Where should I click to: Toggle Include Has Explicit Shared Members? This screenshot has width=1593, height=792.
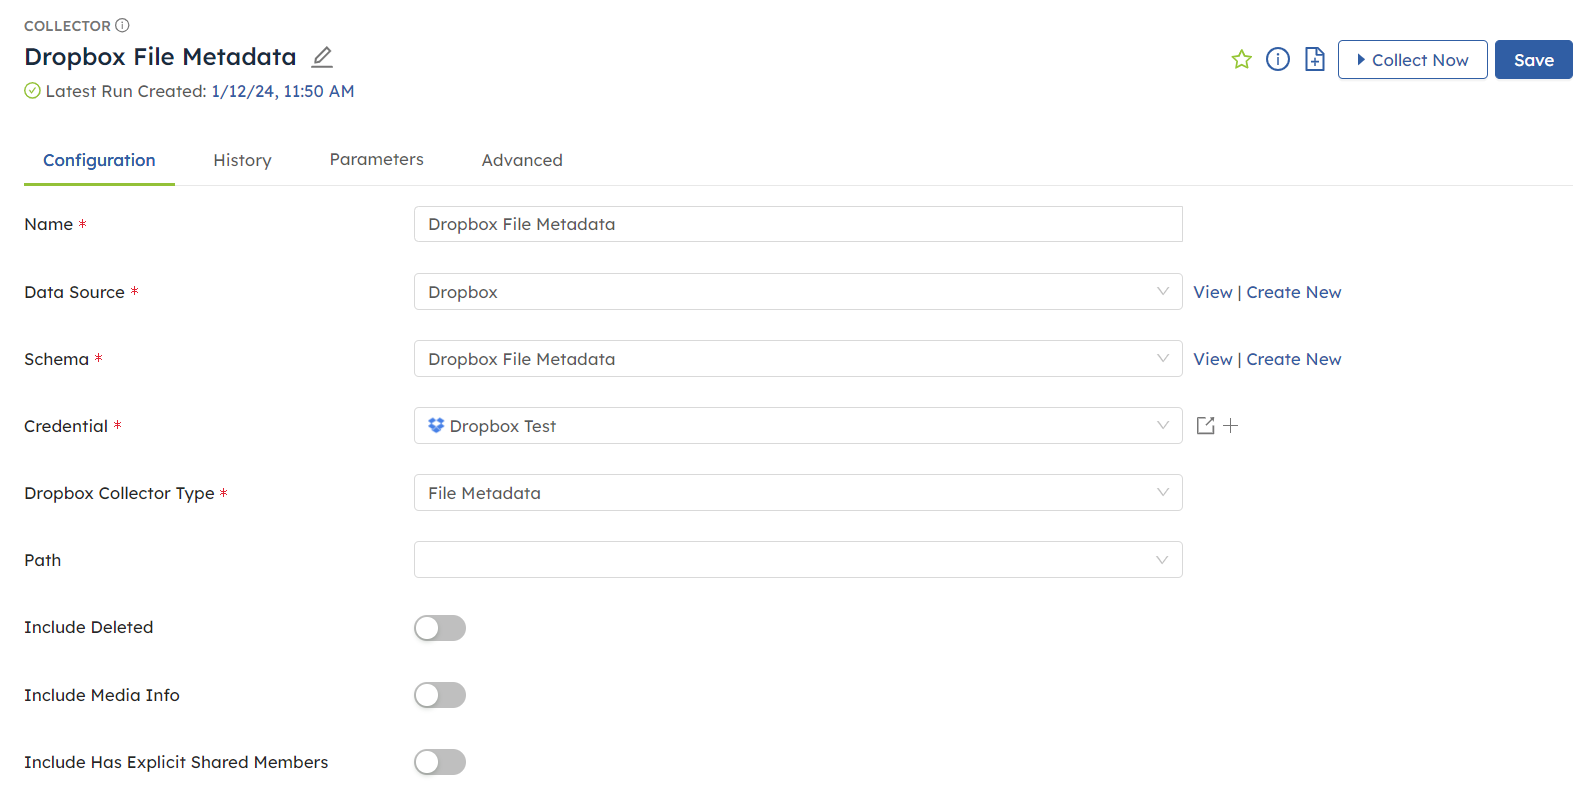440,762
